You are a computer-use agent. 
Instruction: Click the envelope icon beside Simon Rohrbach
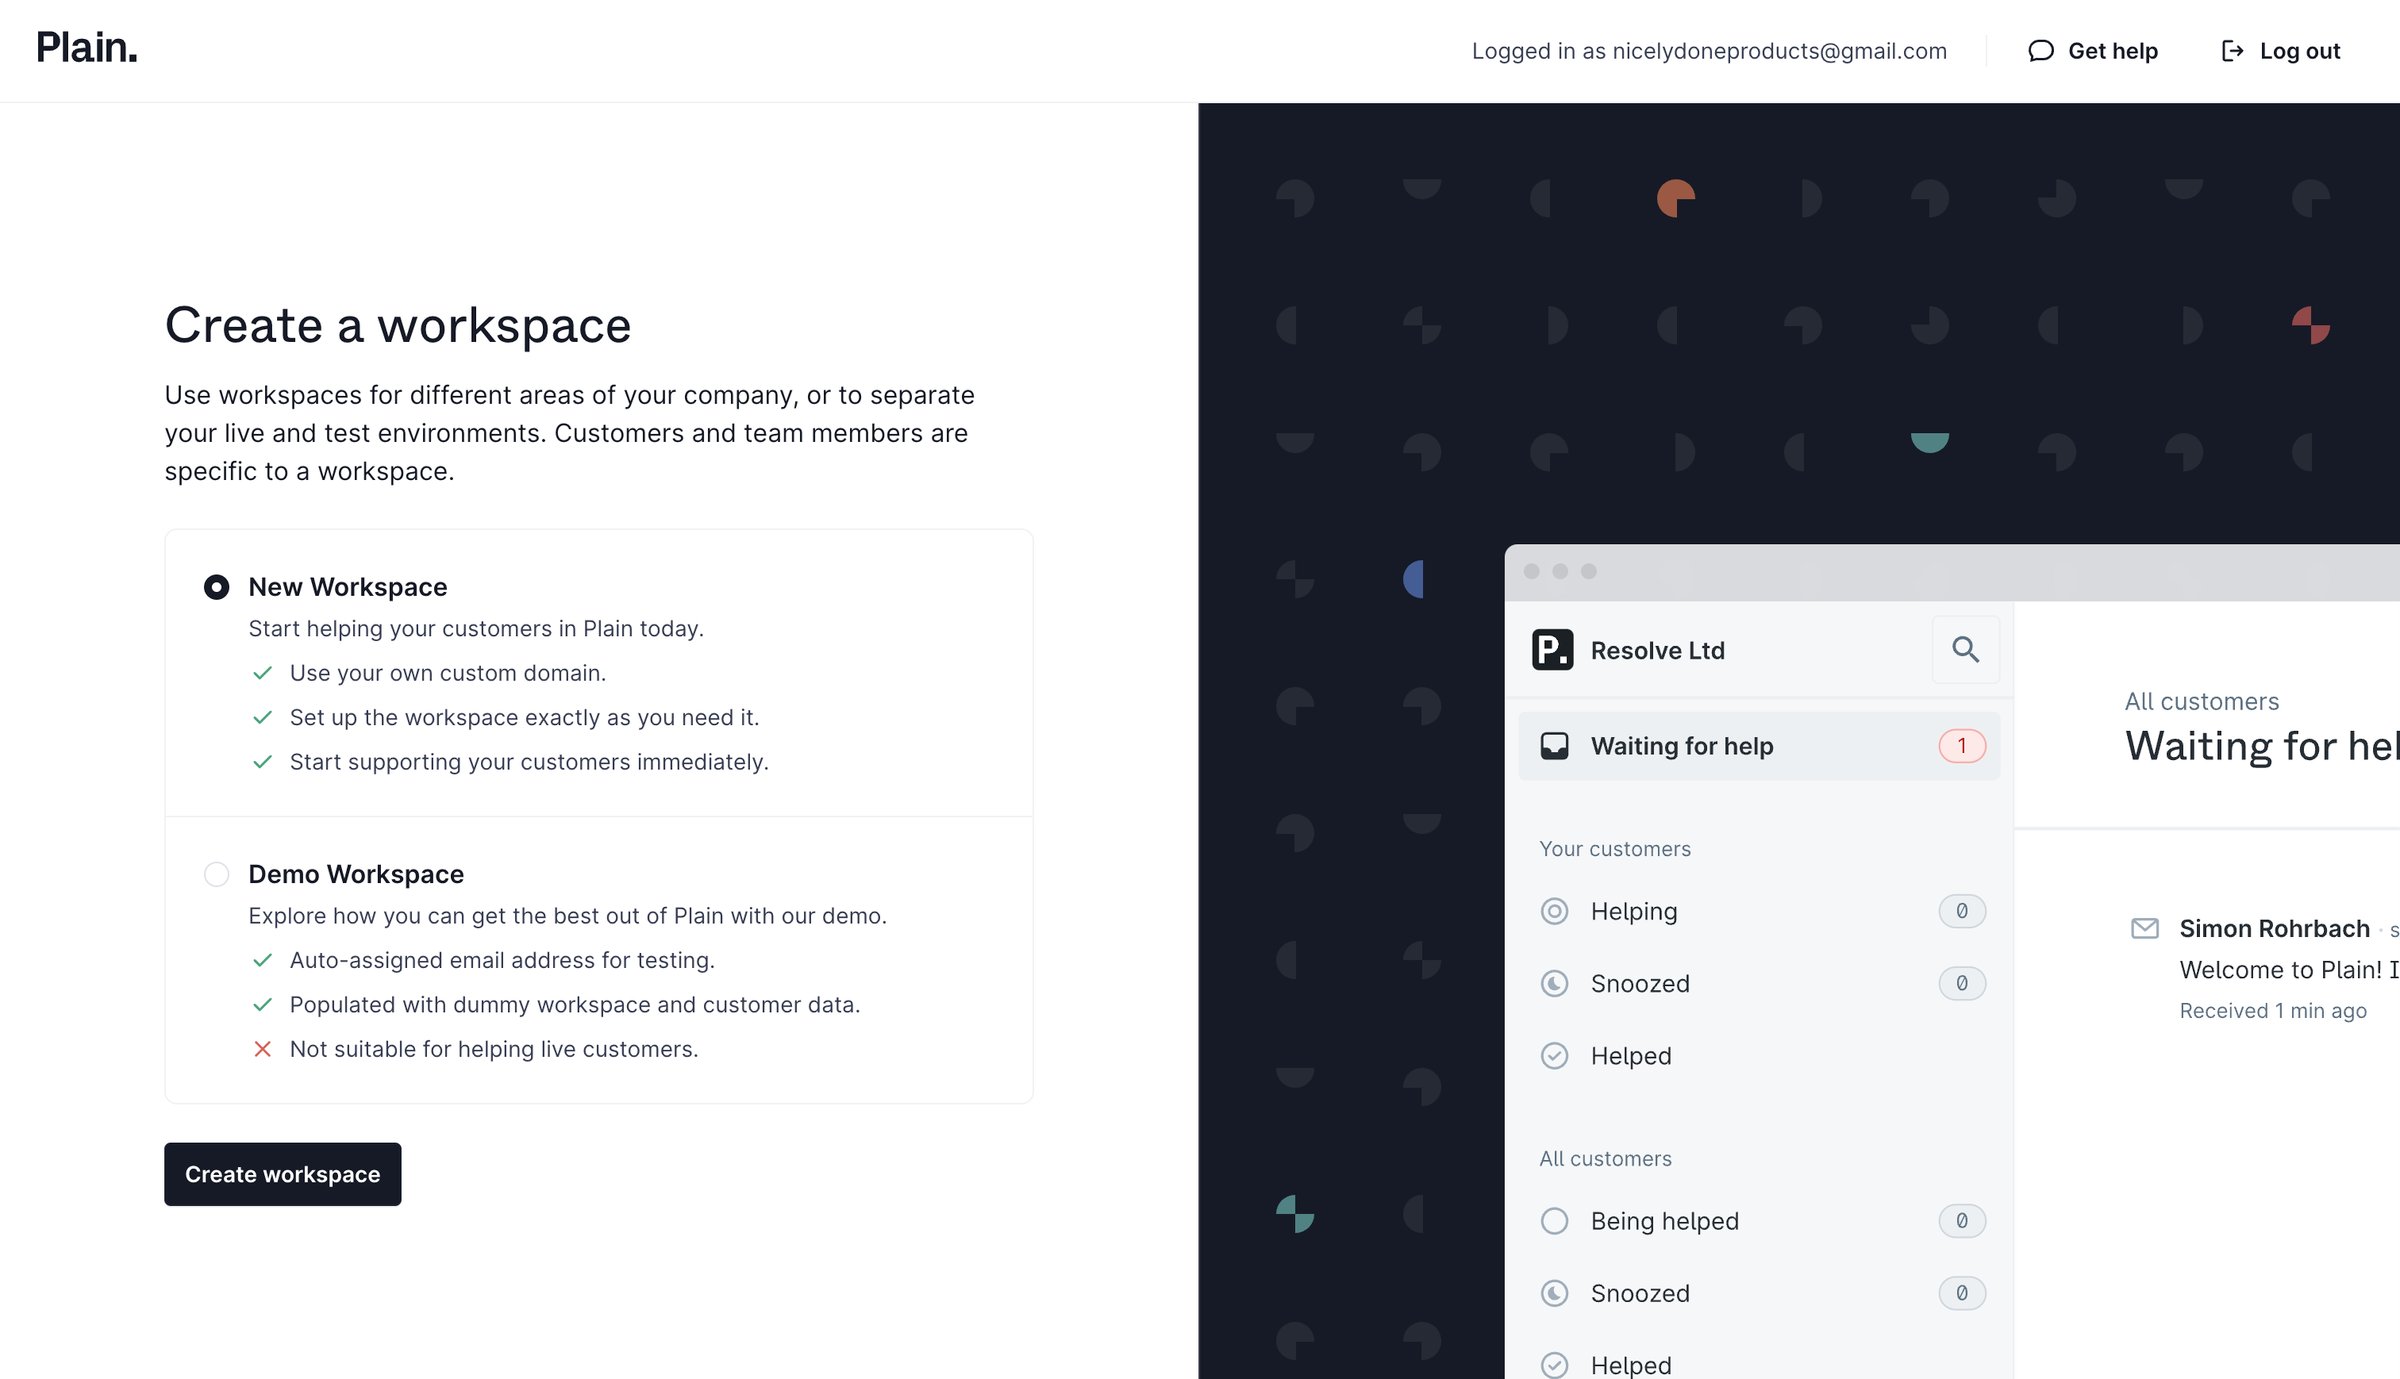[2144, 929]
